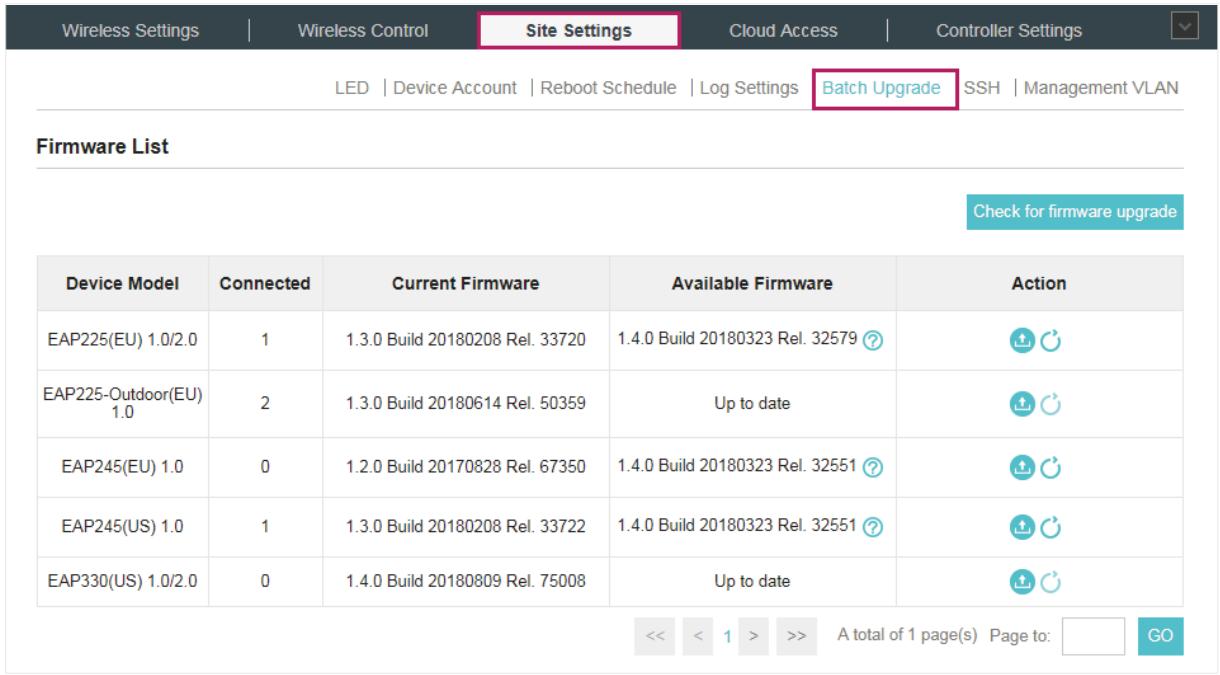Click Check for firmware upgrade button
This screenshot has width=1220, height=675.
coord(1075,212)
